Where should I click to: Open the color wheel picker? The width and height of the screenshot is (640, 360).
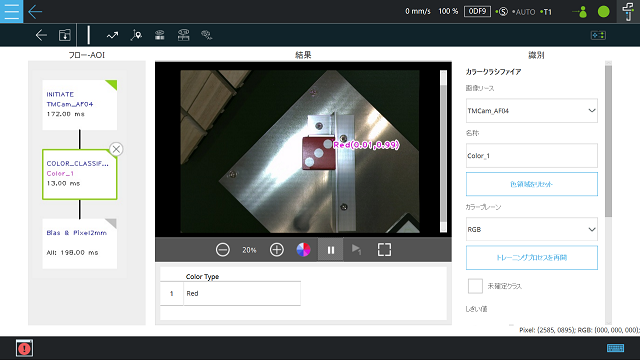(x=303, y=249)
